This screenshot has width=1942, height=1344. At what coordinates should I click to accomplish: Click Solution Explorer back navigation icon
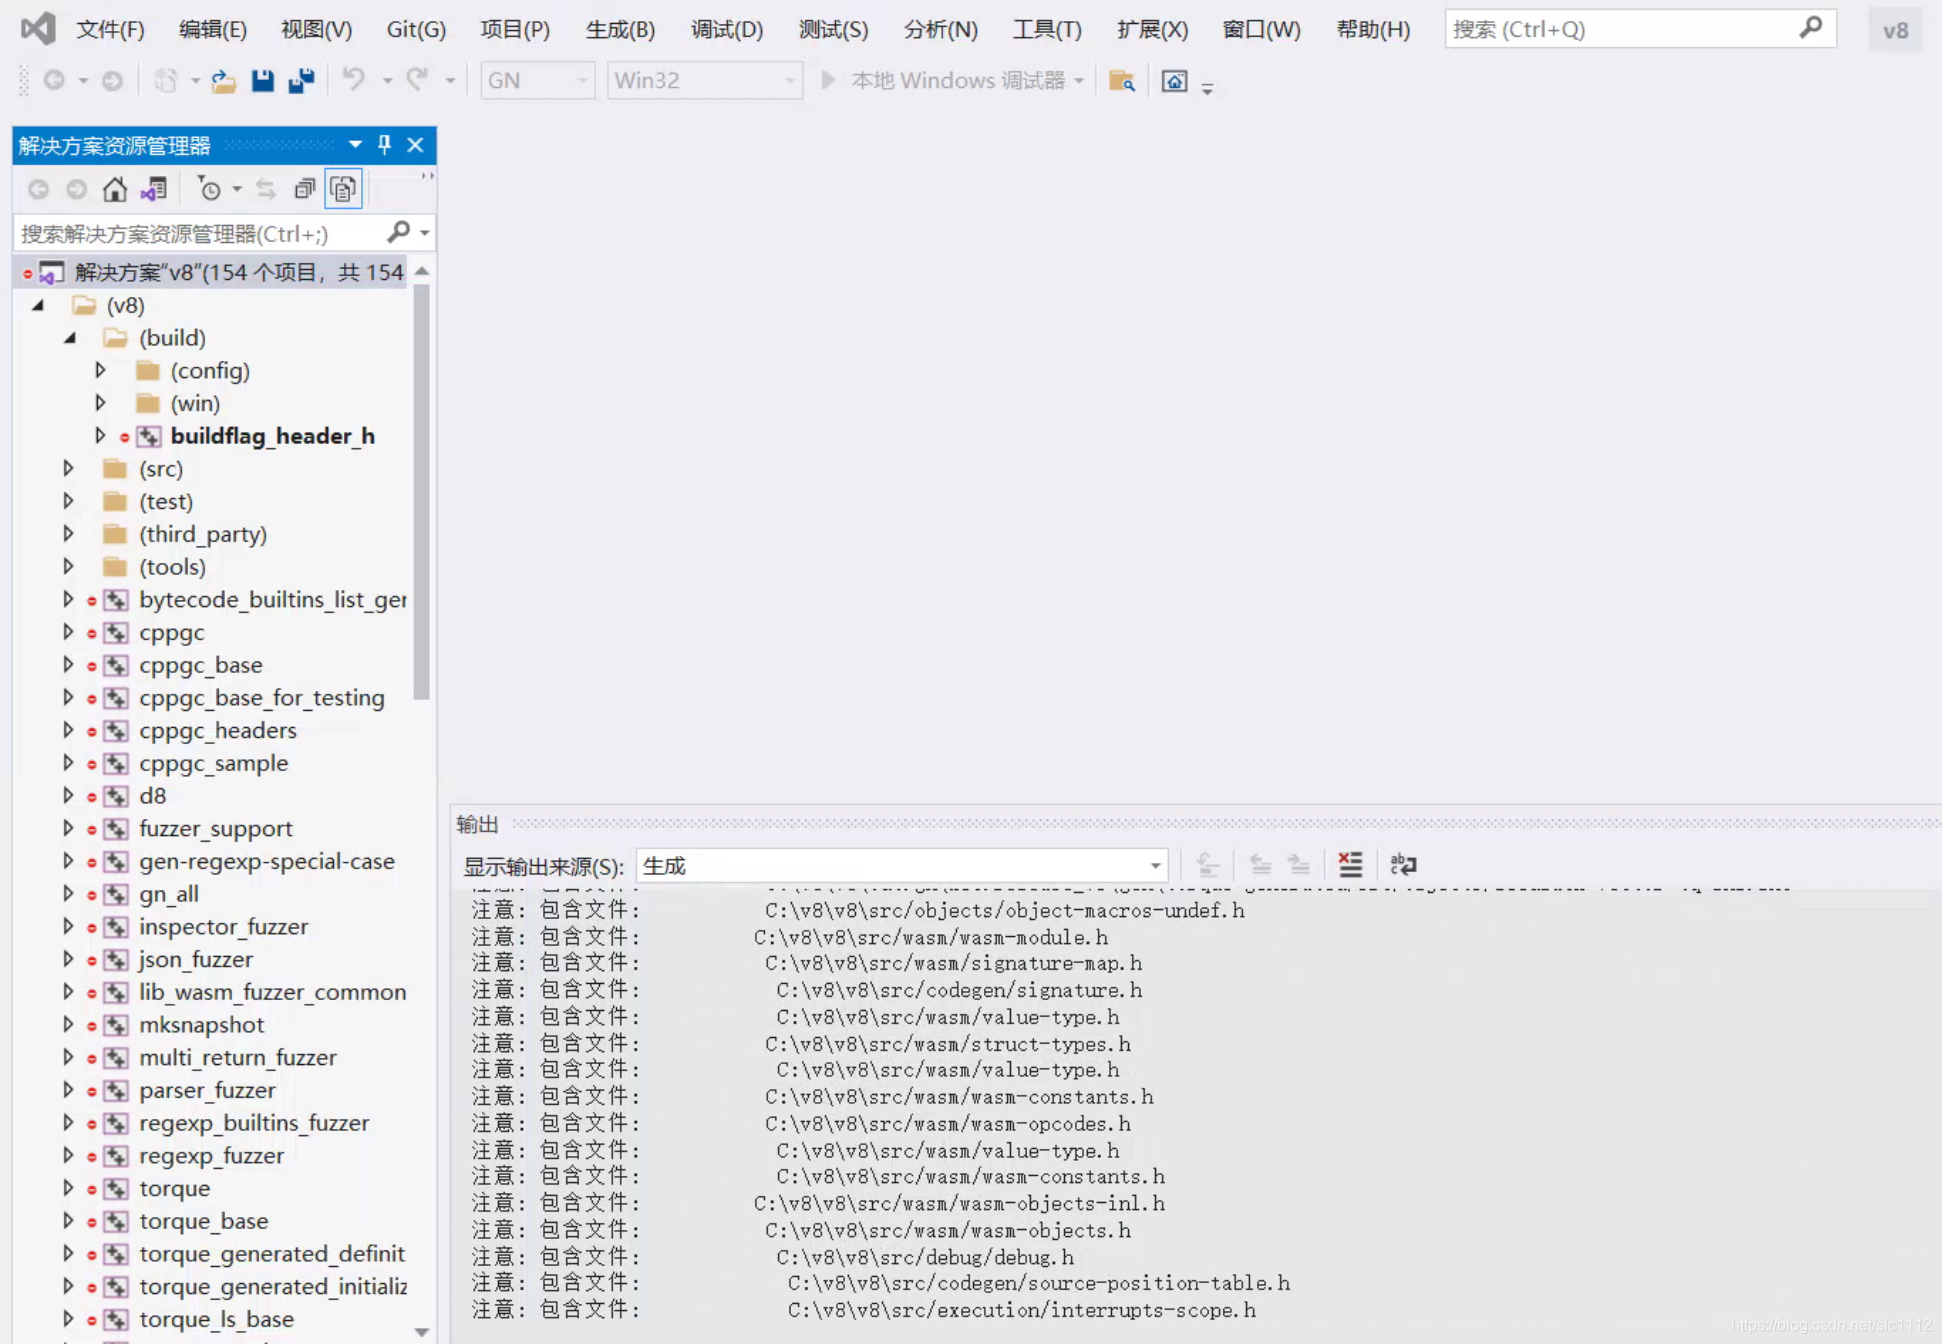pyautogui.click(x=38, y=189)
